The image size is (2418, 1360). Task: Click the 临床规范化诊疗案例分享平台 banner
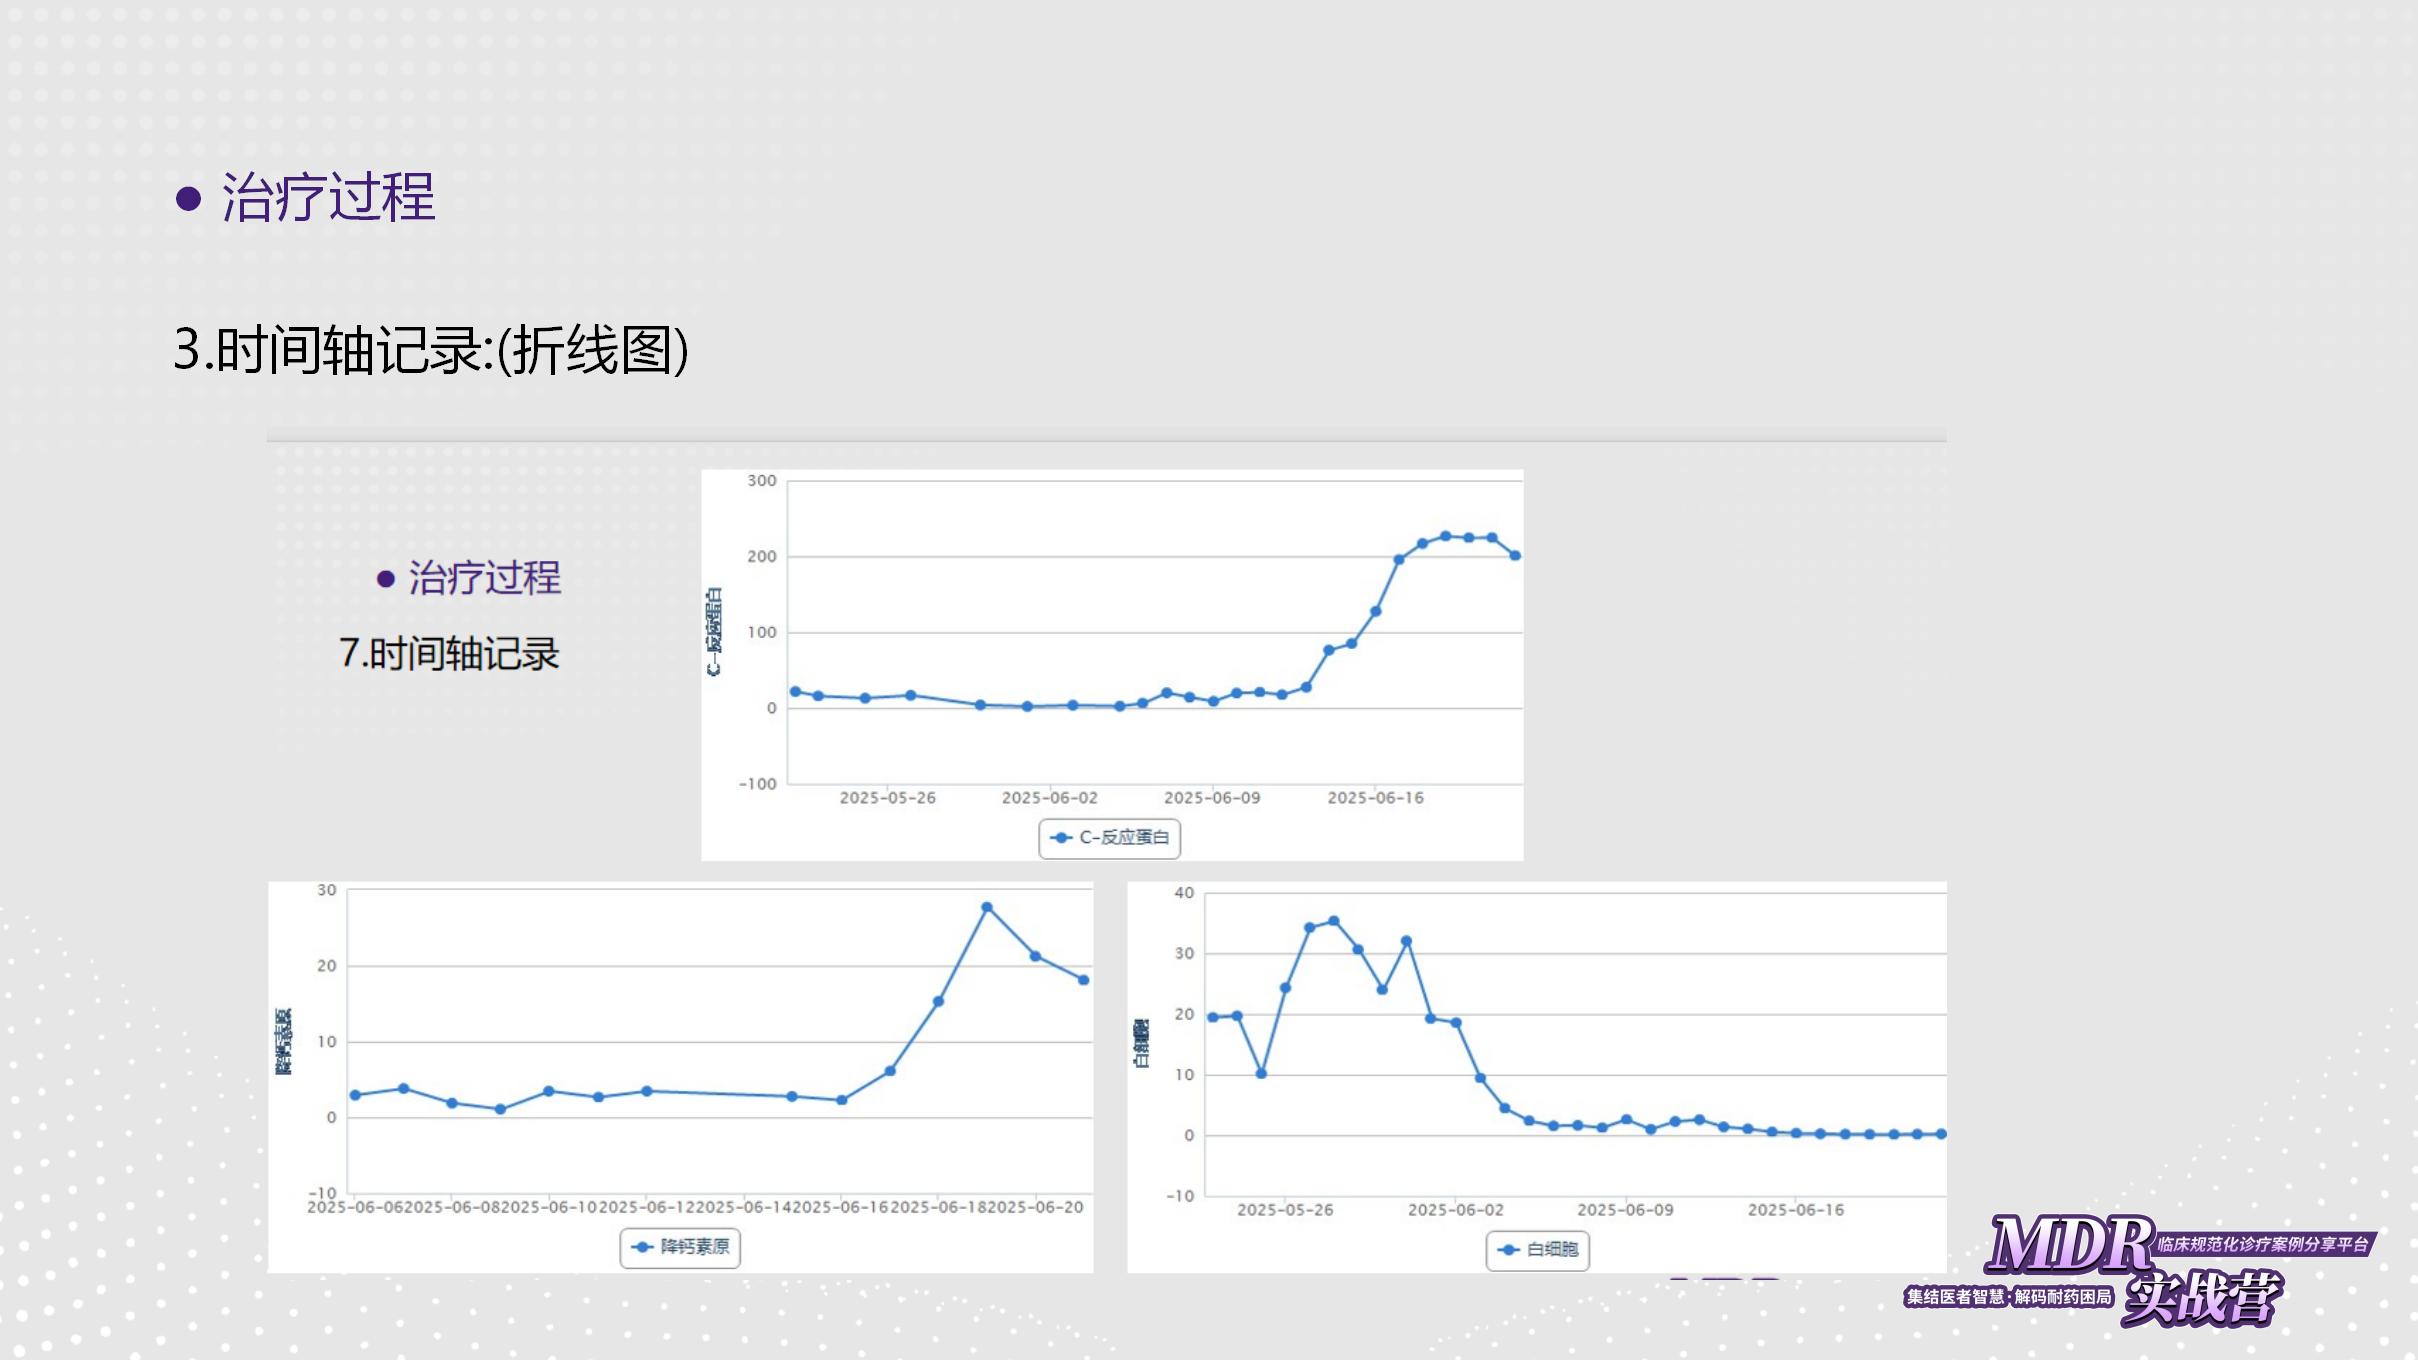(2264, 1245)
